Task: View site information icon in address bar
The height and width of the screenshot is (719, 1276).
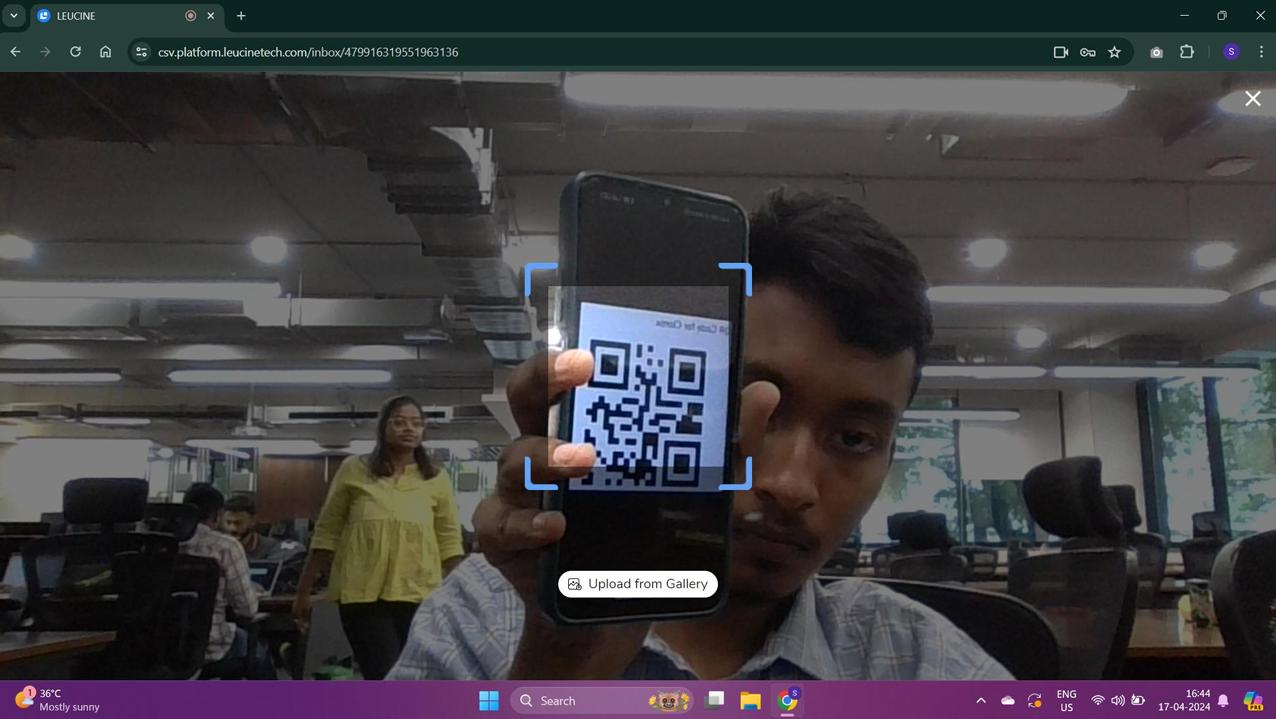Action: tap(141, 52)
